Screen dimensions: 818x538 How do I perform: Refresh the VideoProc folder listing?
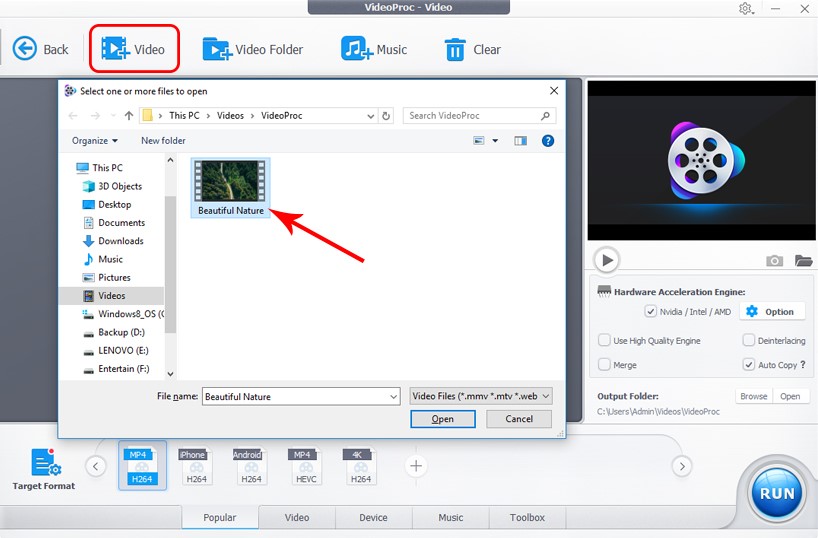(386, 116)
